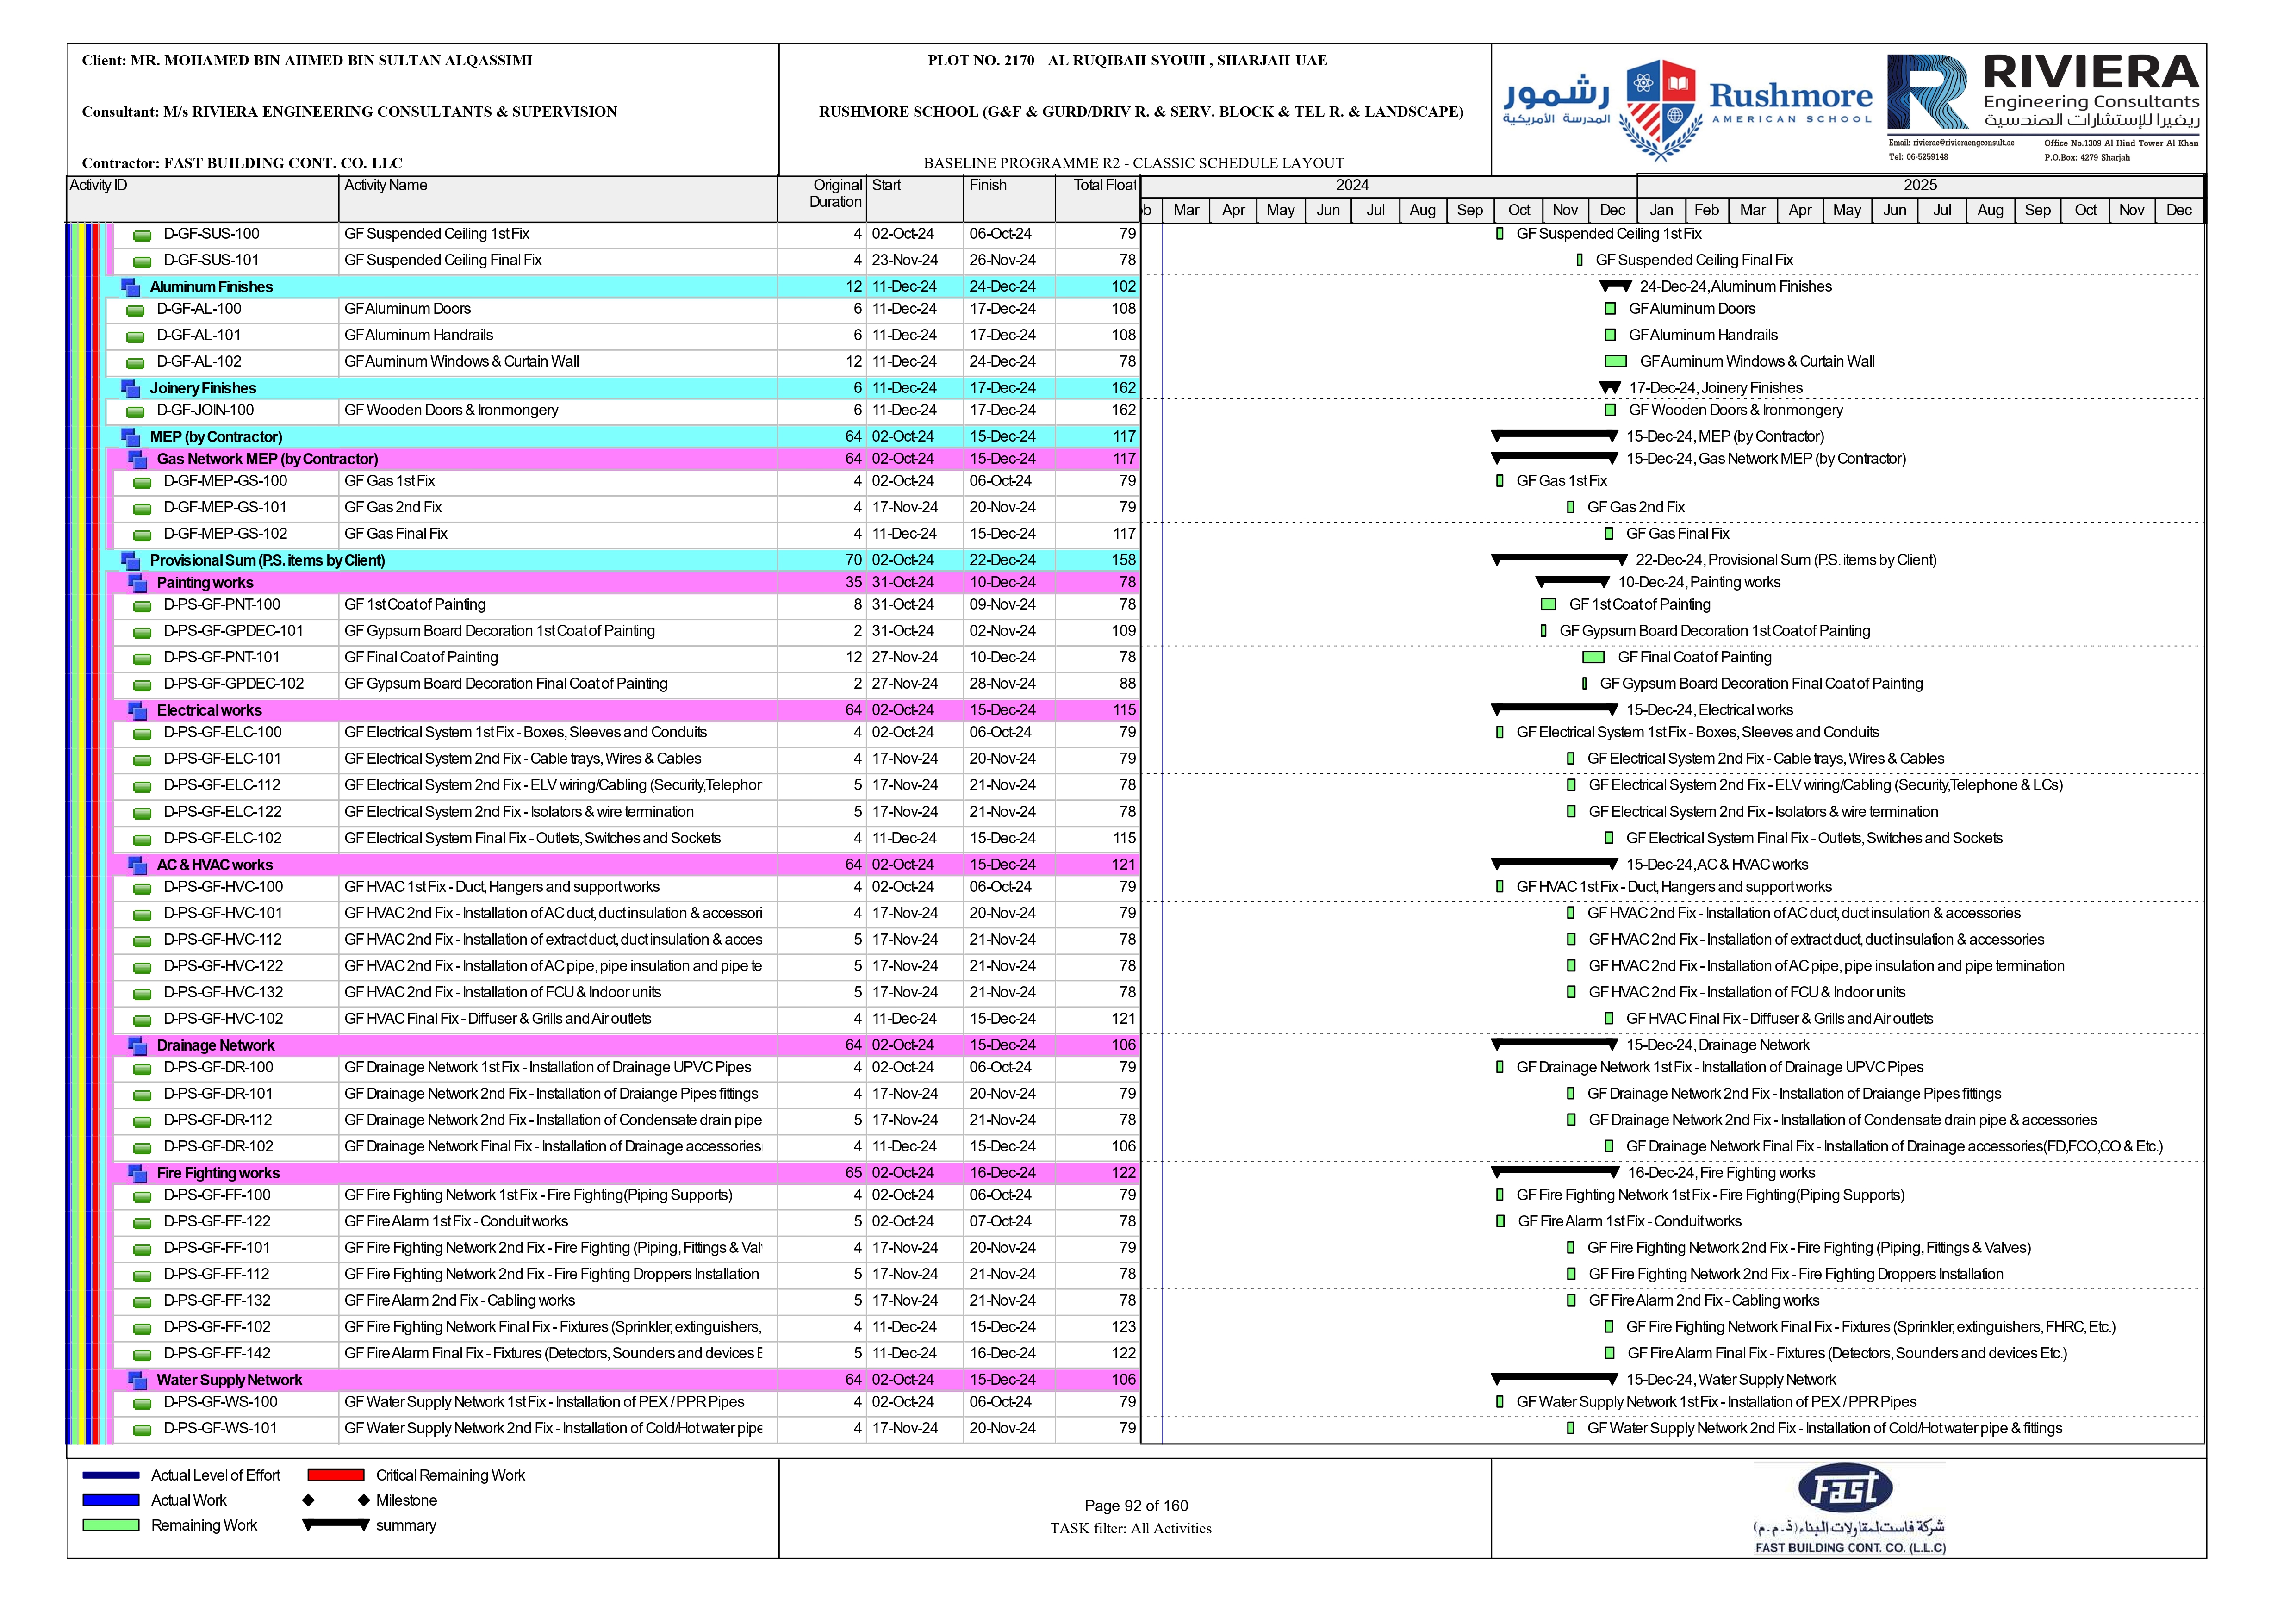The width and height of the screenshot is (2296, 1624).
Task: Click the Activity ID column header
Action: point(203,199)
